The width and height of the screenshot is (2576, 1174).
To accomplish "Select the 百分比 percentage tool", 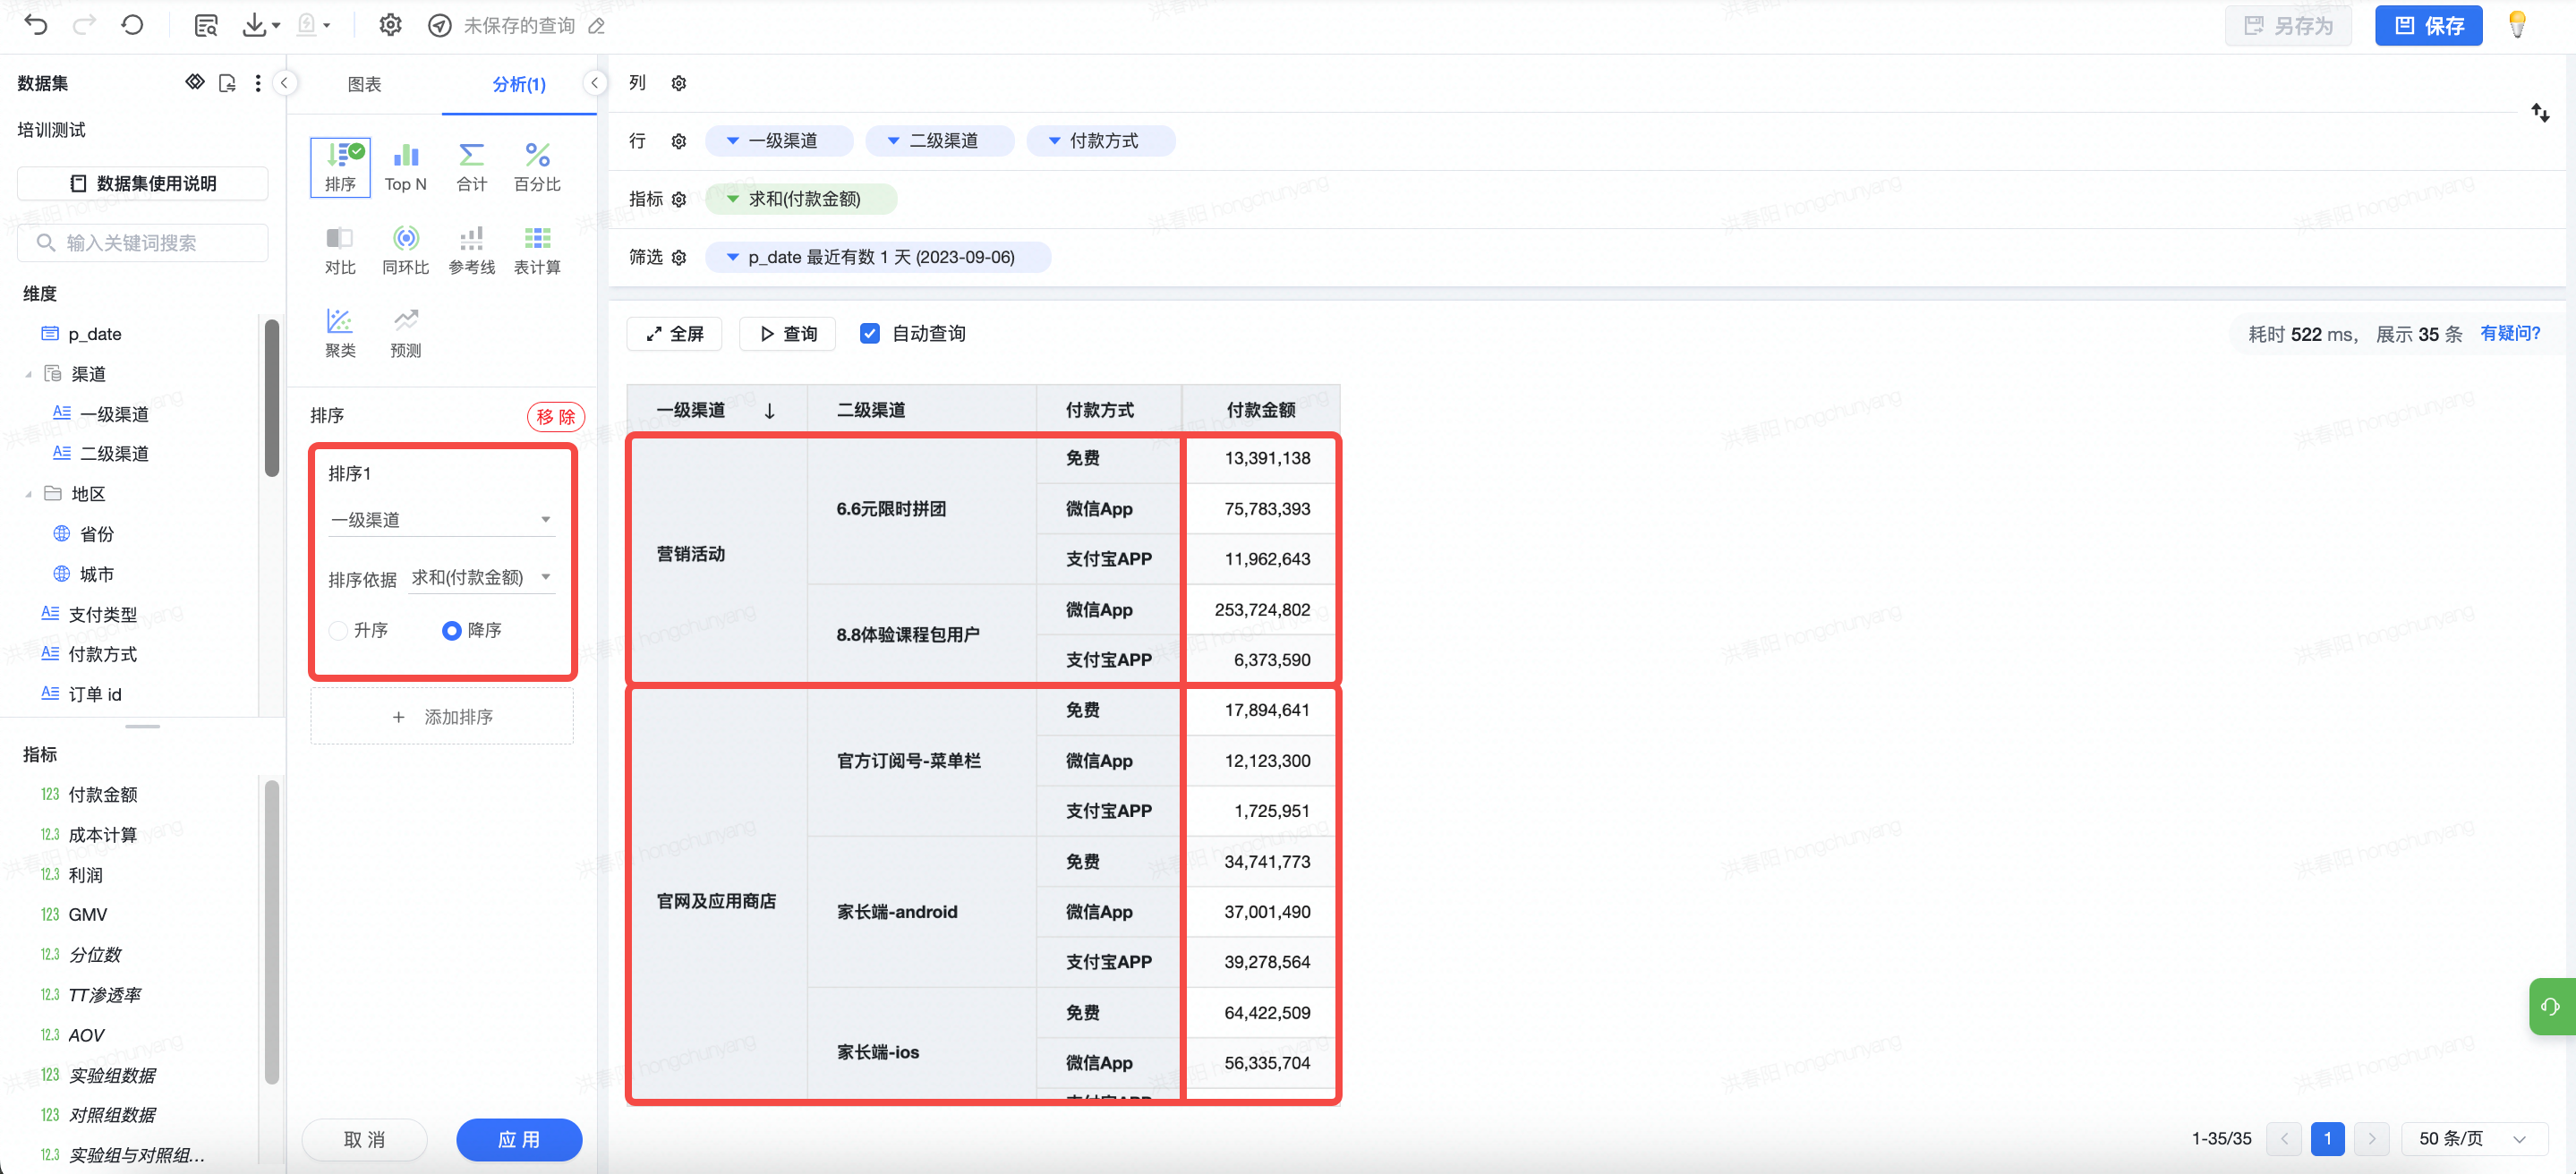I will pos(537,167).
